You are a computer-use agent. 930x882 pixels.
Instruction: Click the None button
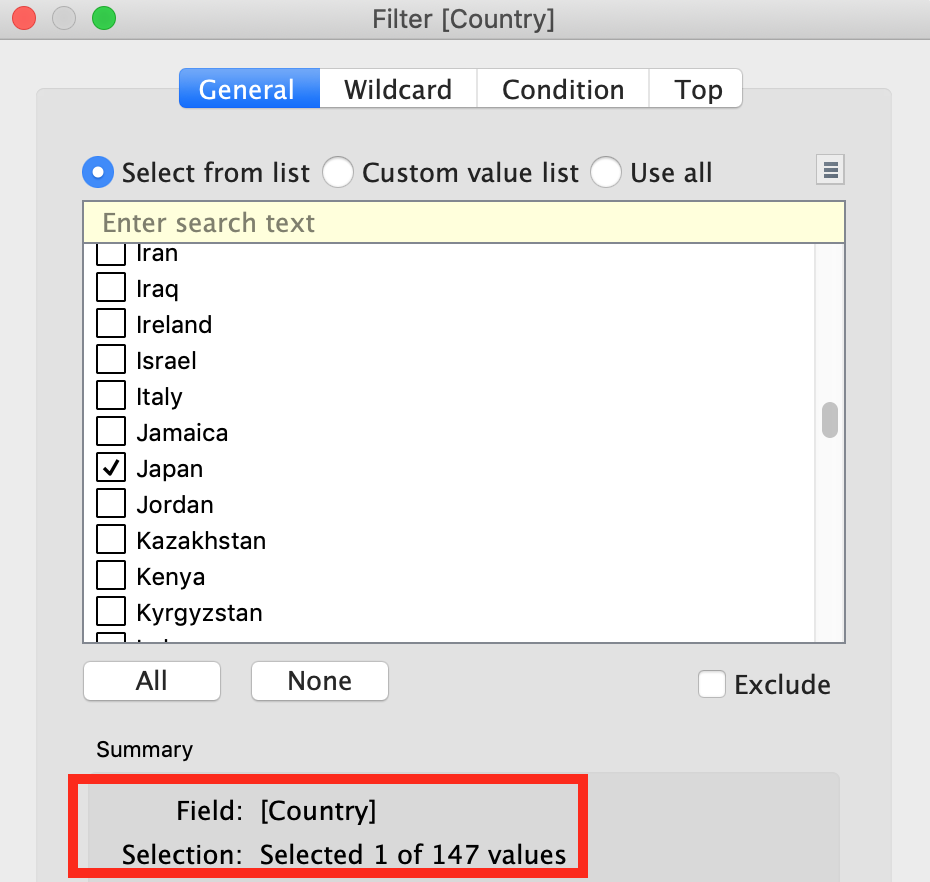click(x=319, y=681)
